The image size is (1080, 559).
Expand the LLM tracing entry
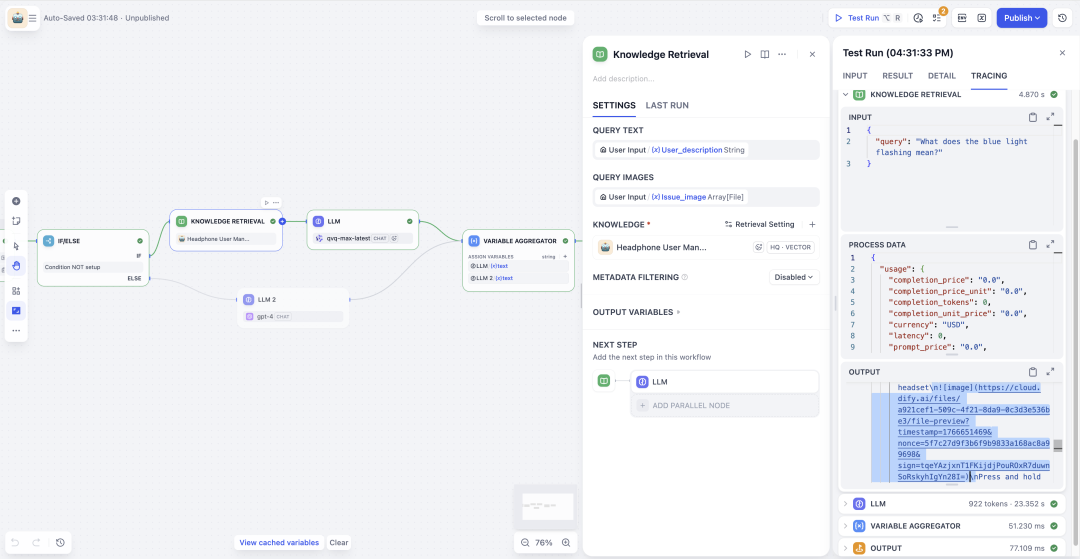[846, 504]
